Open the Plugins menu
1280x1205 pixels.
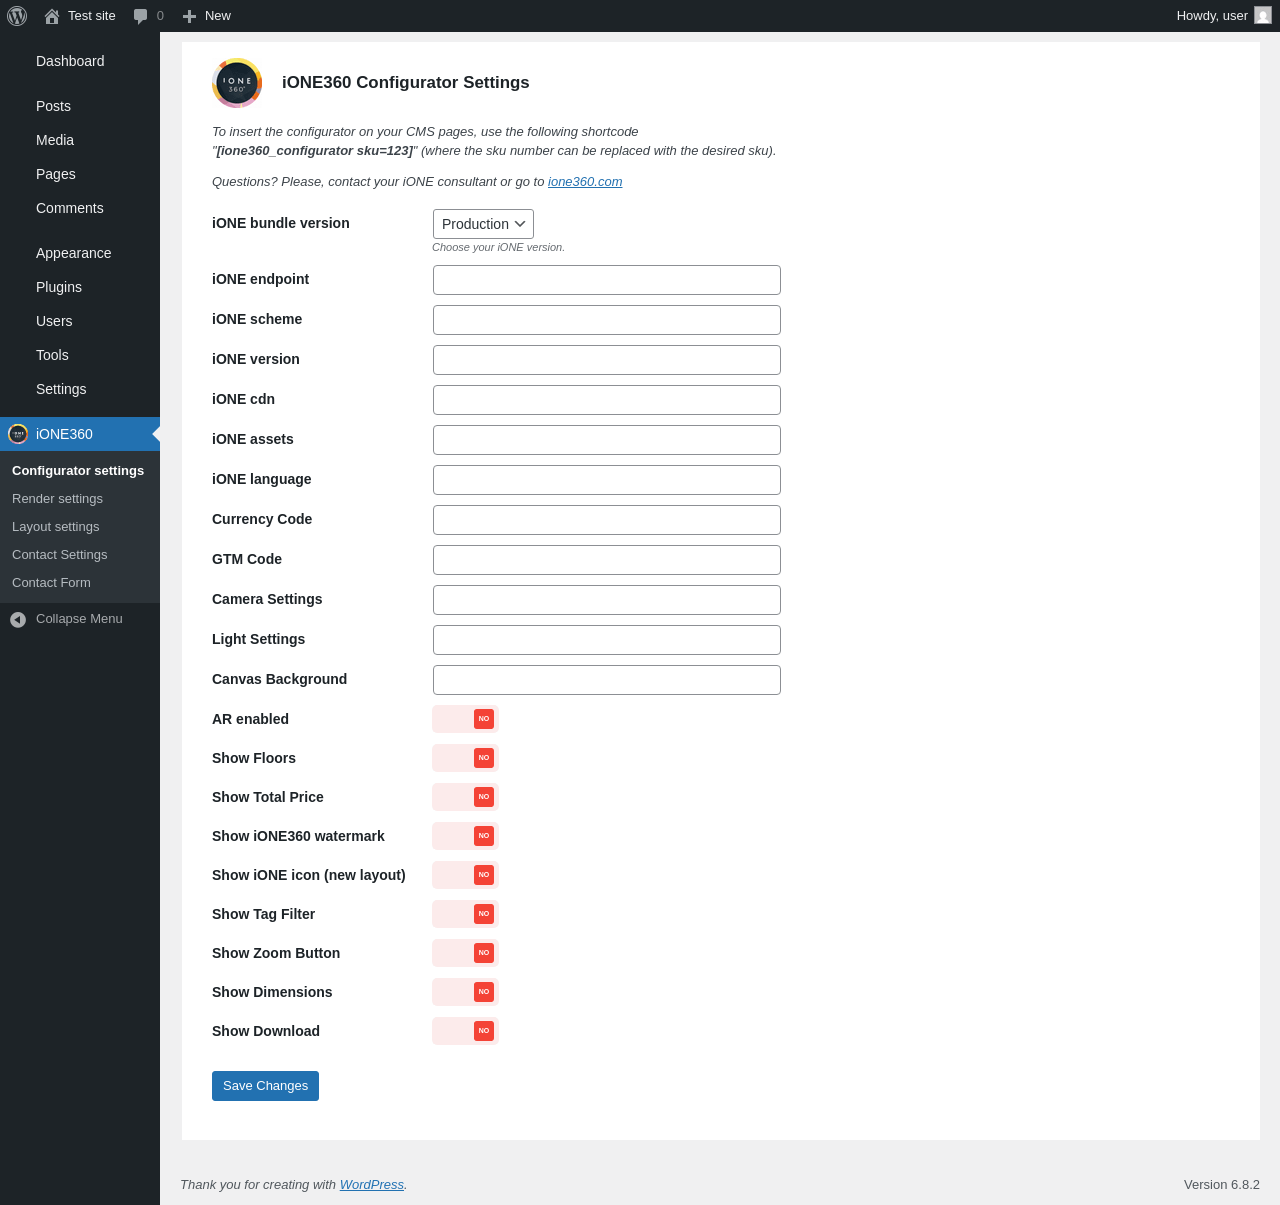click(80, 287)
